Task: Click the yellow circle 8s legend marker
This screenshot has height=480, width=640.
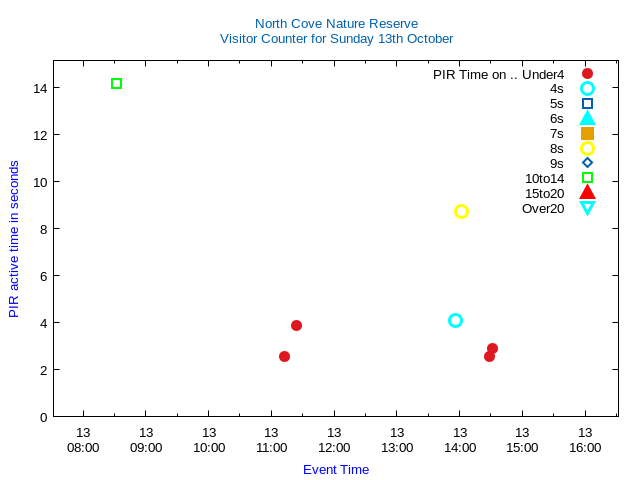Action: pos(587,149)
